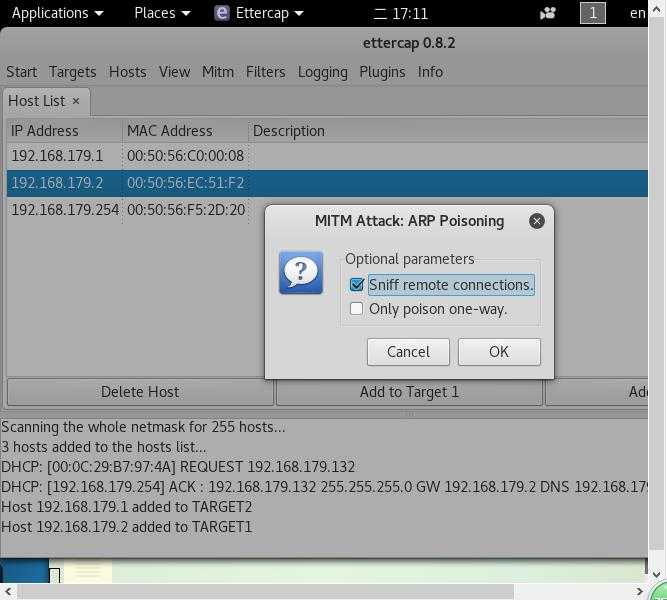667x600 pixels.
Task: Click the Description column header
Action: [448, 131]
